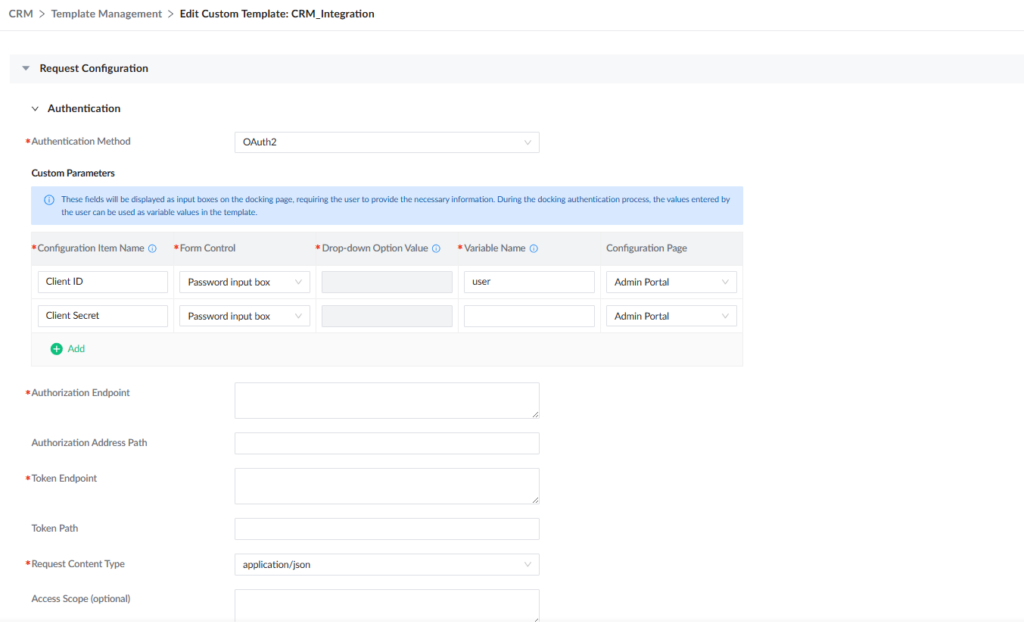Click the Variable Name field containing user

[x=529, y=282]
